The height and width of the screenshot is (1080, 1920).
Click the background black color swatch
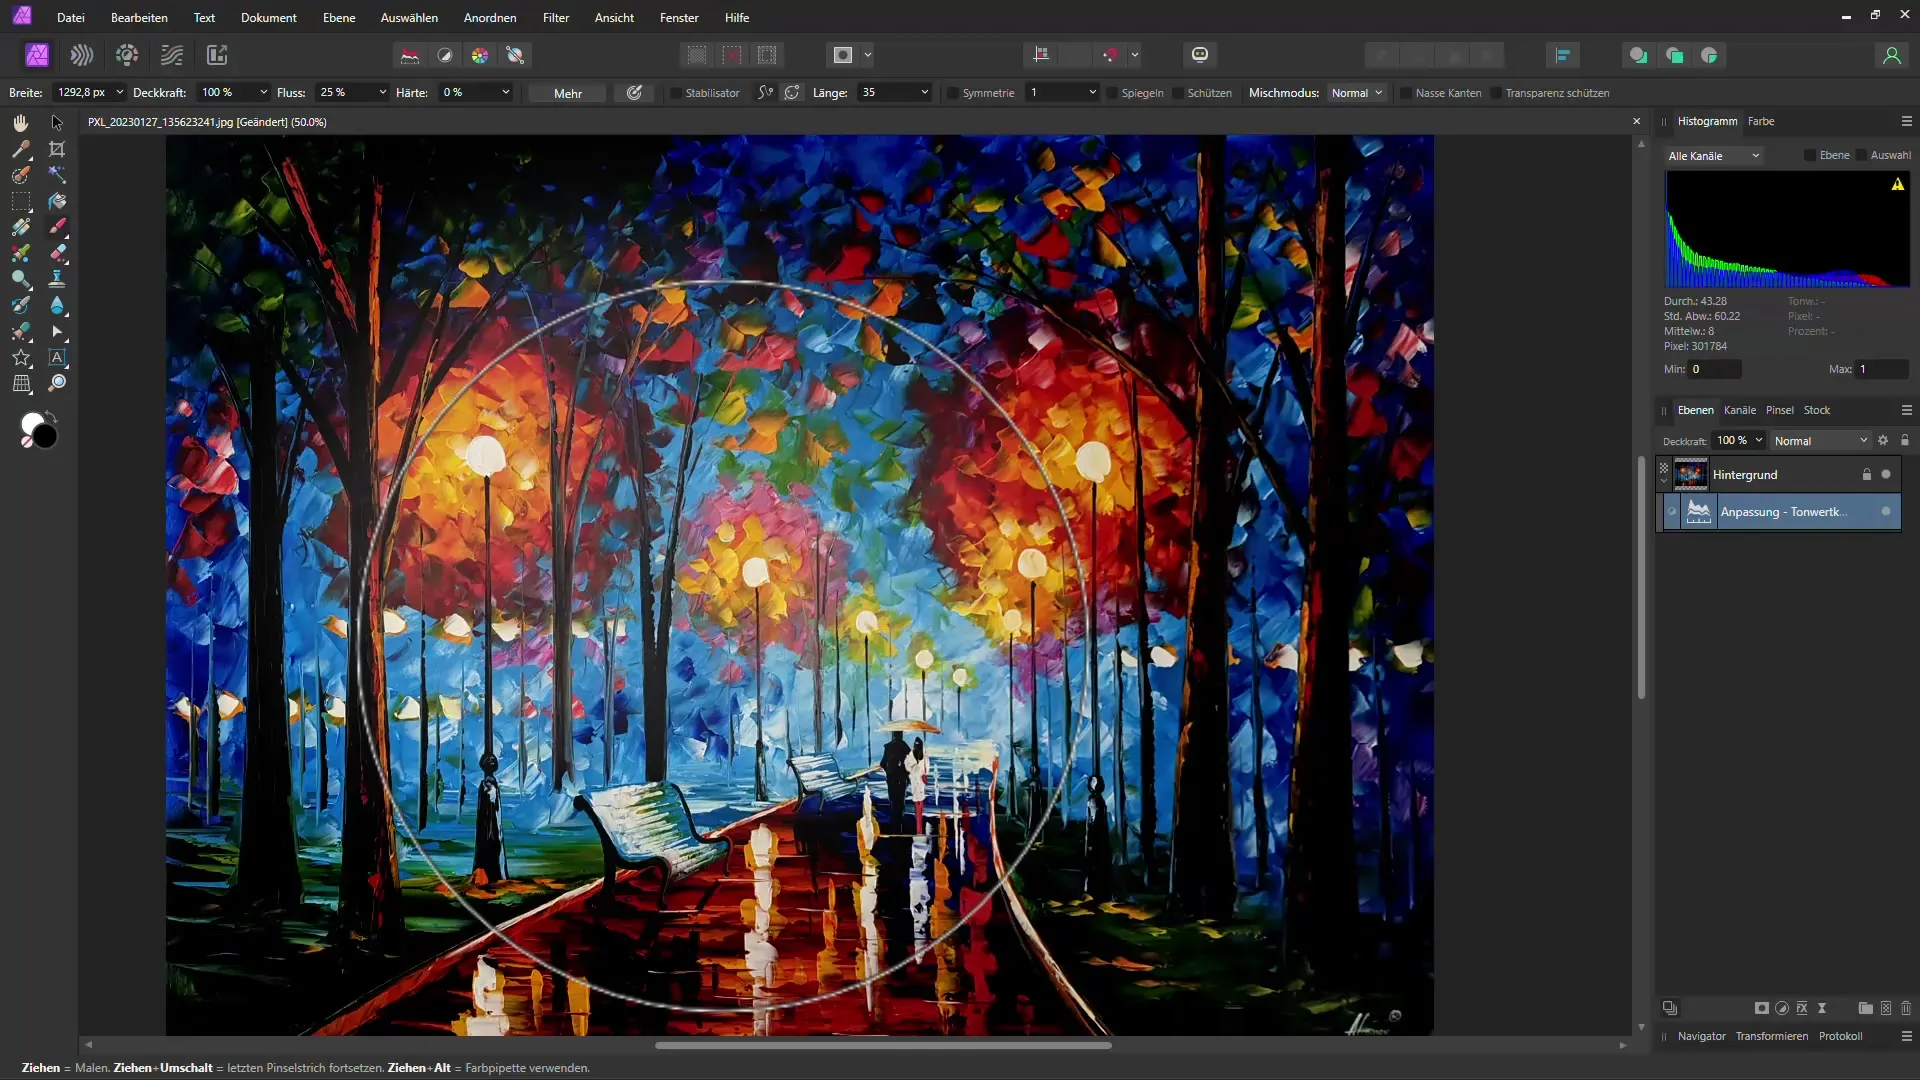[46, 436]
